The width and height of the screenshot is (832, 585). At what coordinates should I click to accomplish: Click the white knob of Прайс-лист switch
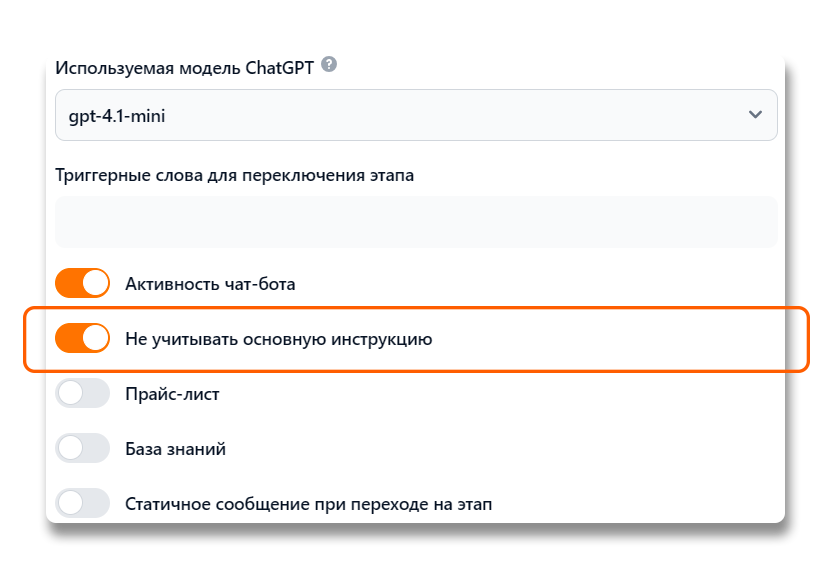pyautogui.click(x=70, y=394)
